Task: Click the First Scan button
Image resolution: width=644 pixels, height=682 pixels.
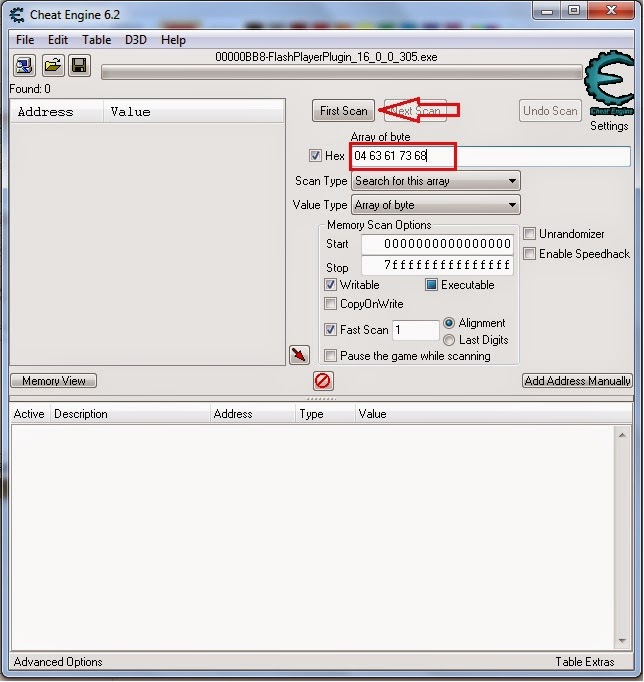Action: (344, 111)
